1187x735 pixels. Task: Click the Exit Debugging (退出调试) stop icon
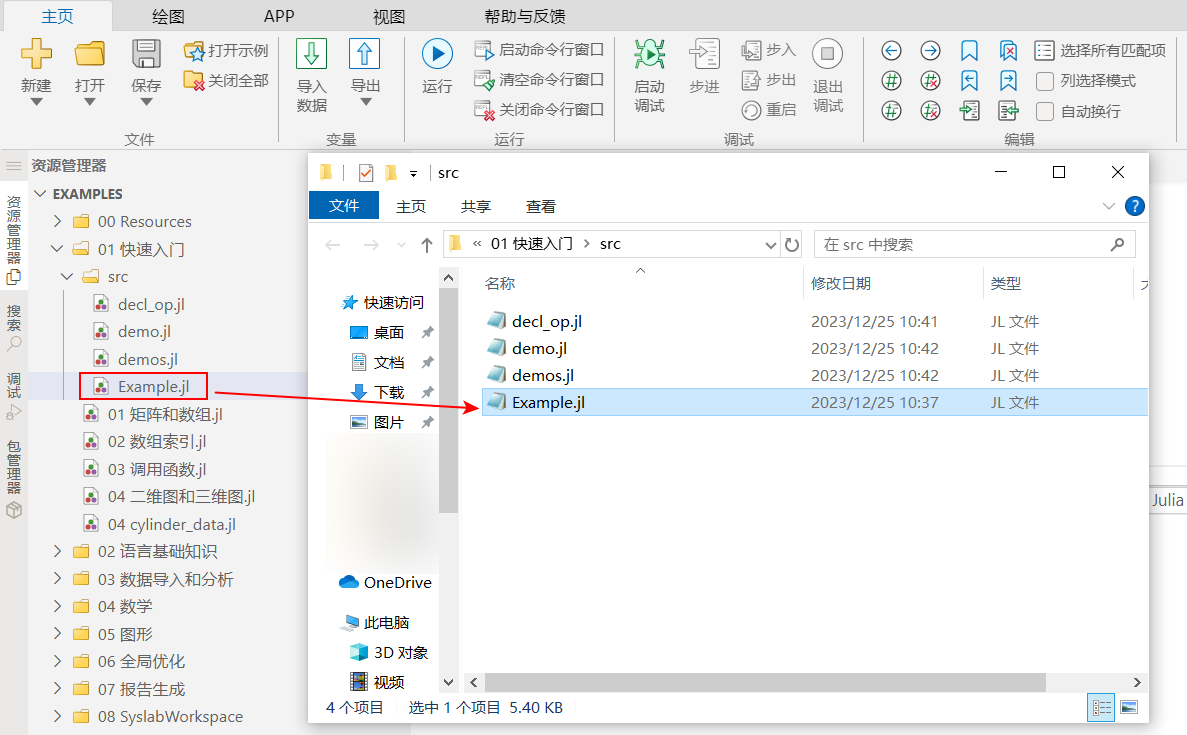point(827,55)
